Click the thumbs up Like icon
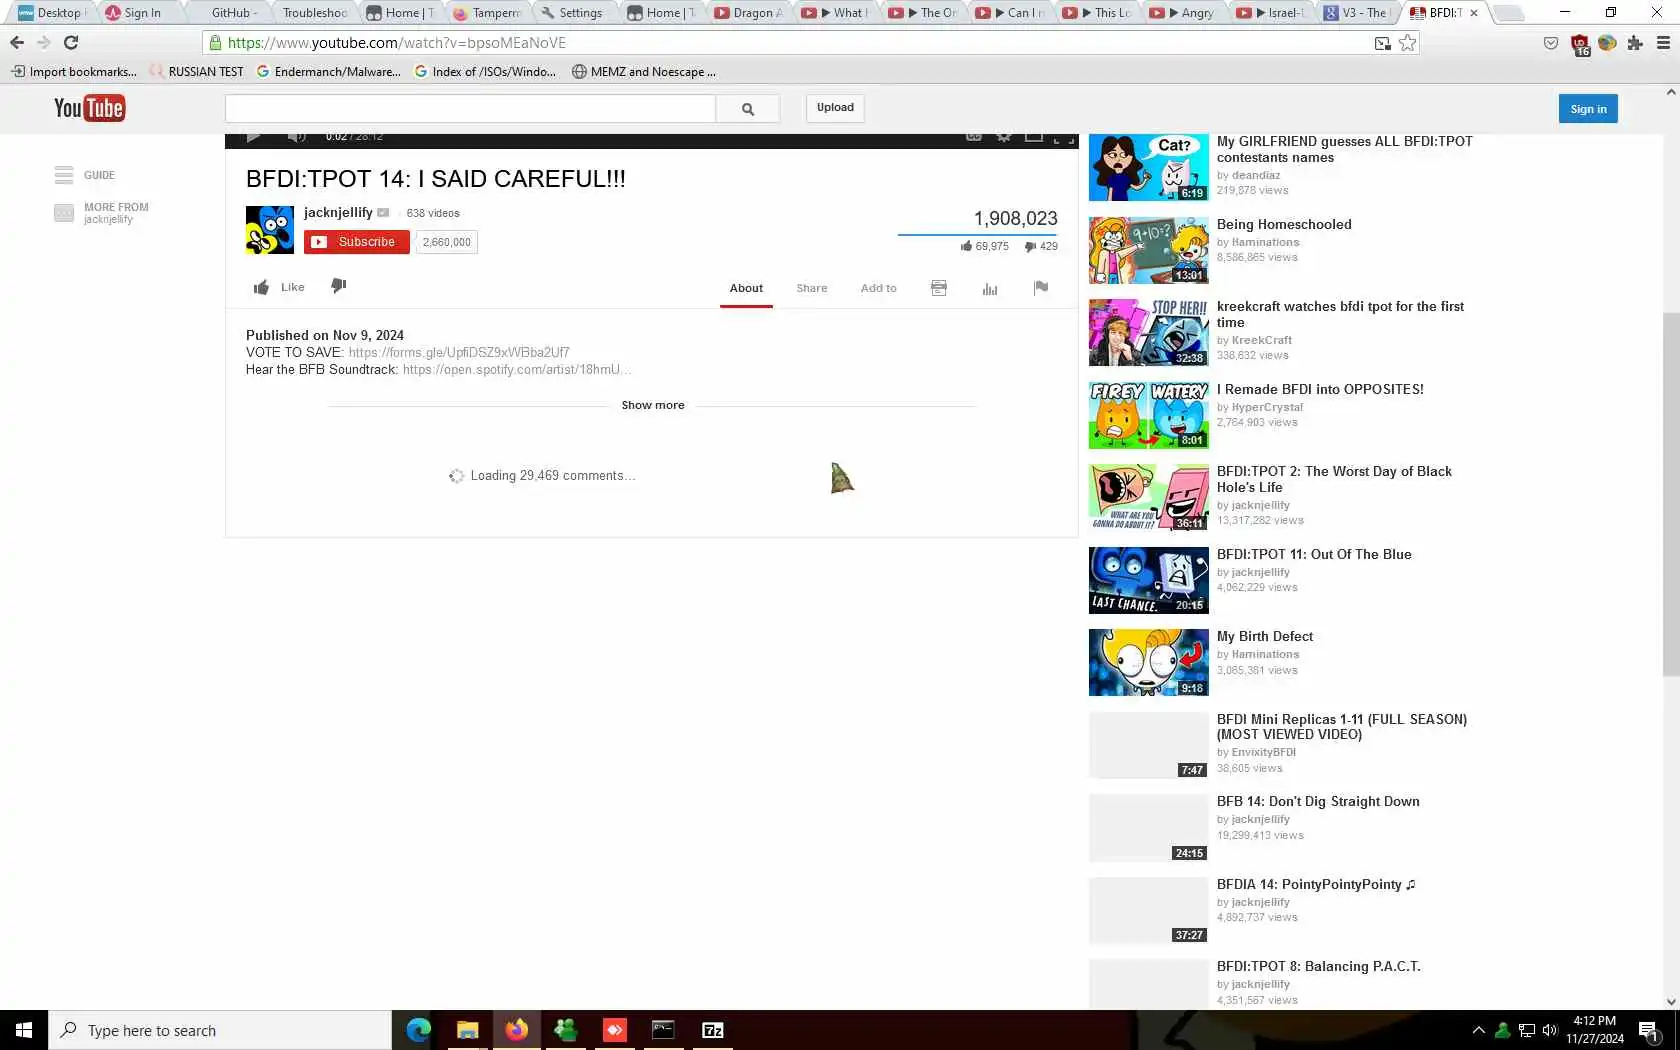 pos(261,288)
